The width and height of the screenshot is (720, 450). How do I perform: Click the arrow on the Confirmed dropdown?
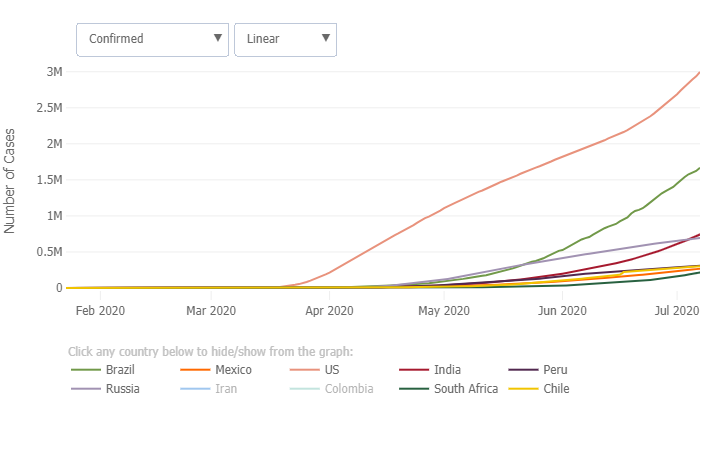point(218,39)
